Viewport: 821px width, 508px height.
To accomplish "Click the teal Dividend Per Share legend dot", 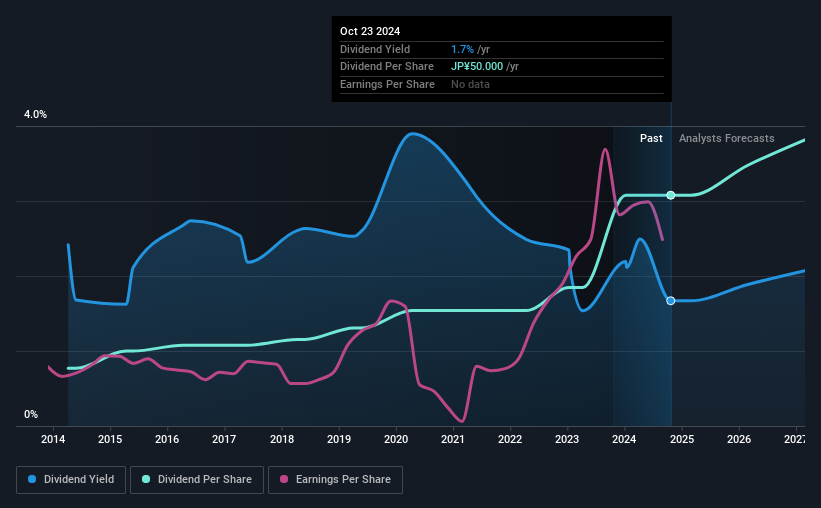I will pos(146,479).
